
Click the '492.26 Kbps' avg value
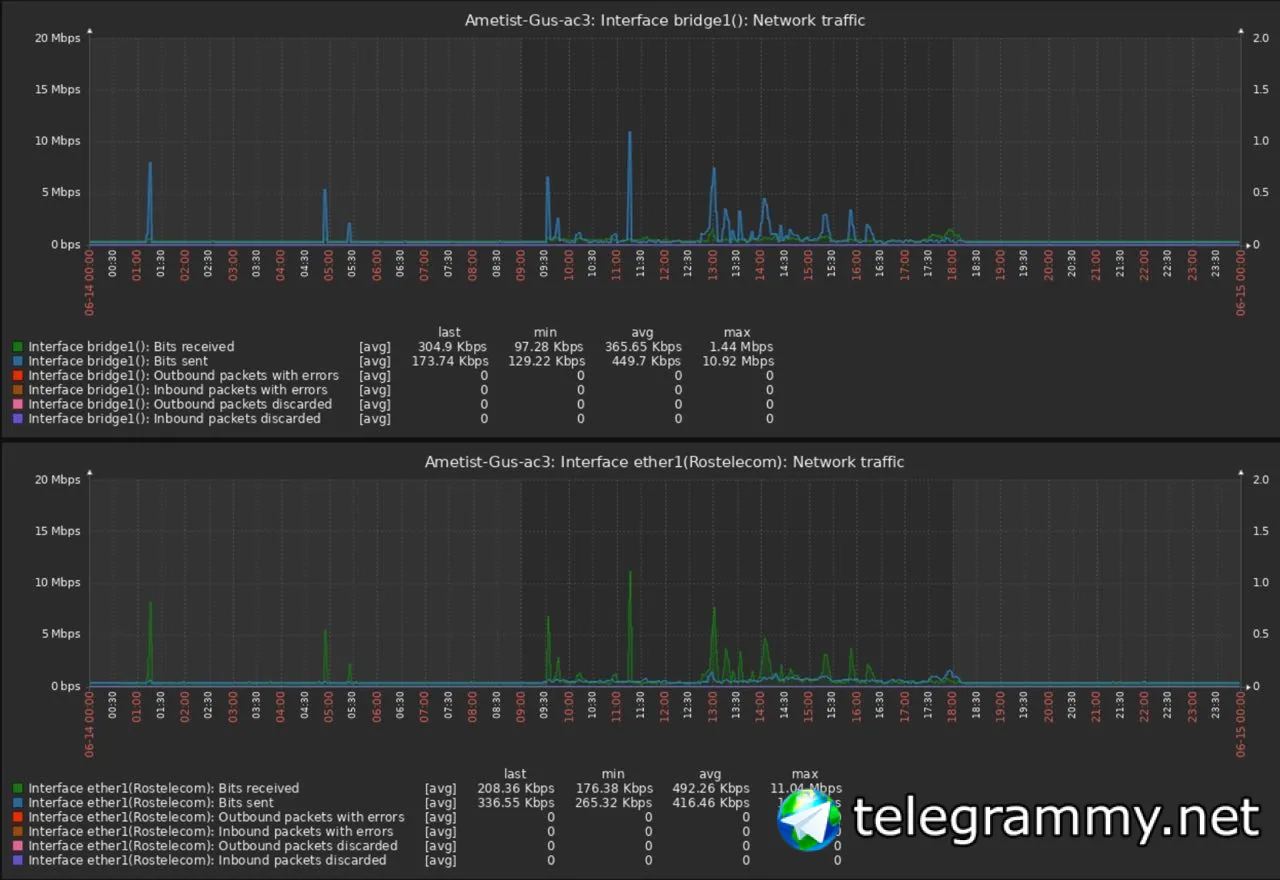point(710,789)
